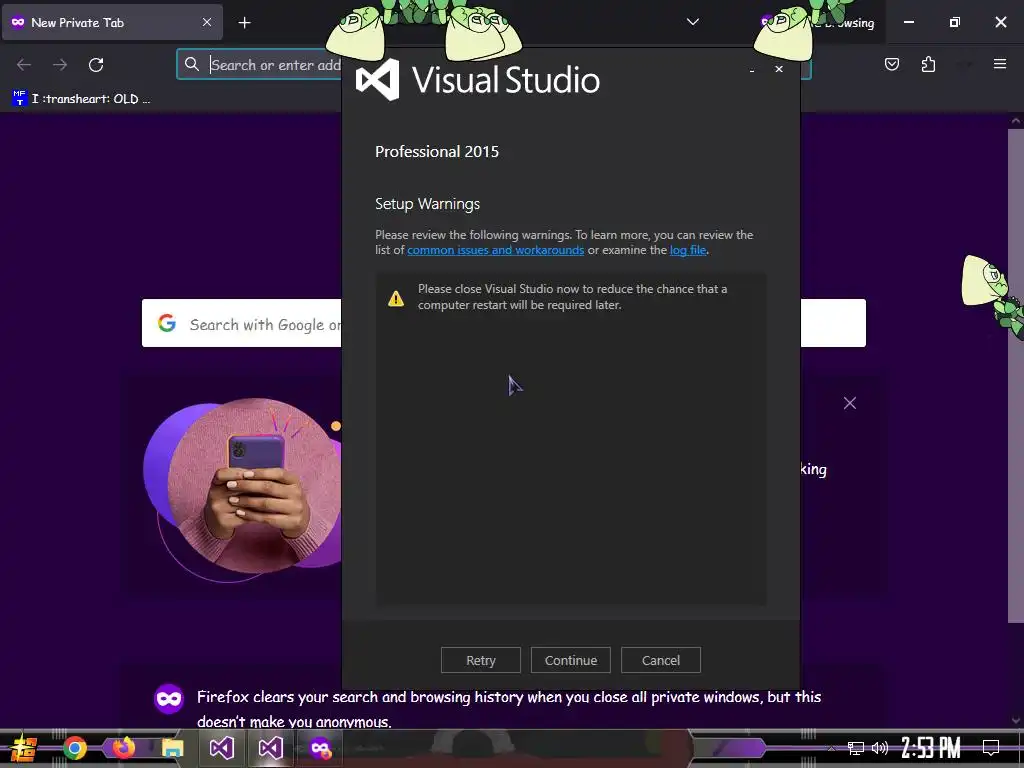Screen dimensions: 1024x768
Task: Go back in Firefox
Action: (24, 65)
